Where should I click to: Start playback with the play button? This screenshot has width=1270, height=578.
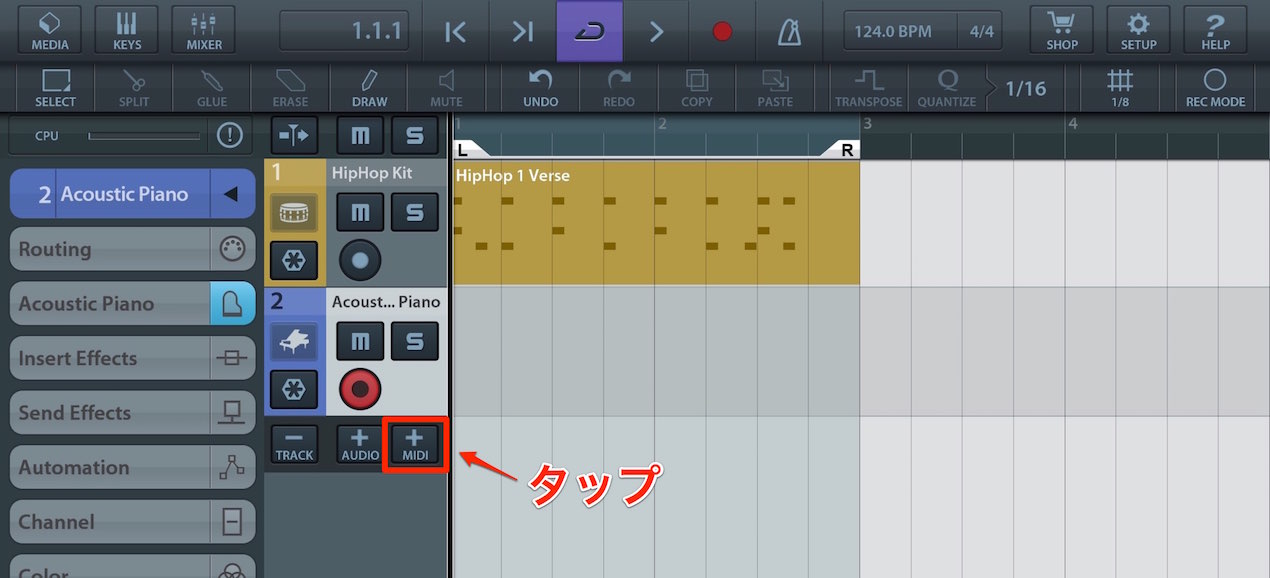(657, 31)
